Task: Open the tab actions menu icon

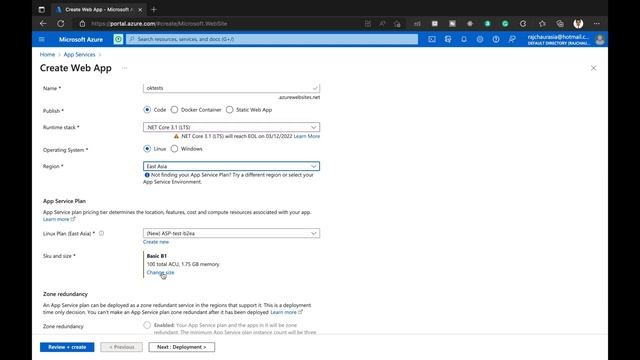Action: pyautogui.click(x=42, y=9)
